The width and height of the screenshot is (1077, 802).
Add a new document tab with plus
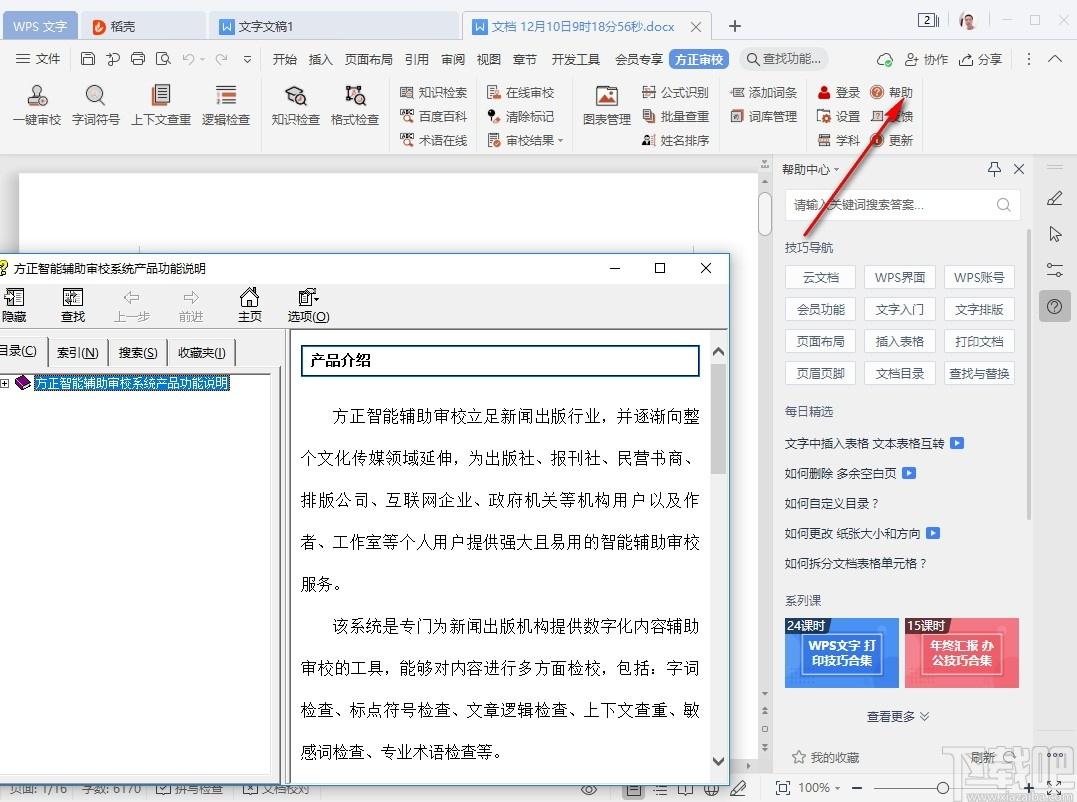(734, 26)
